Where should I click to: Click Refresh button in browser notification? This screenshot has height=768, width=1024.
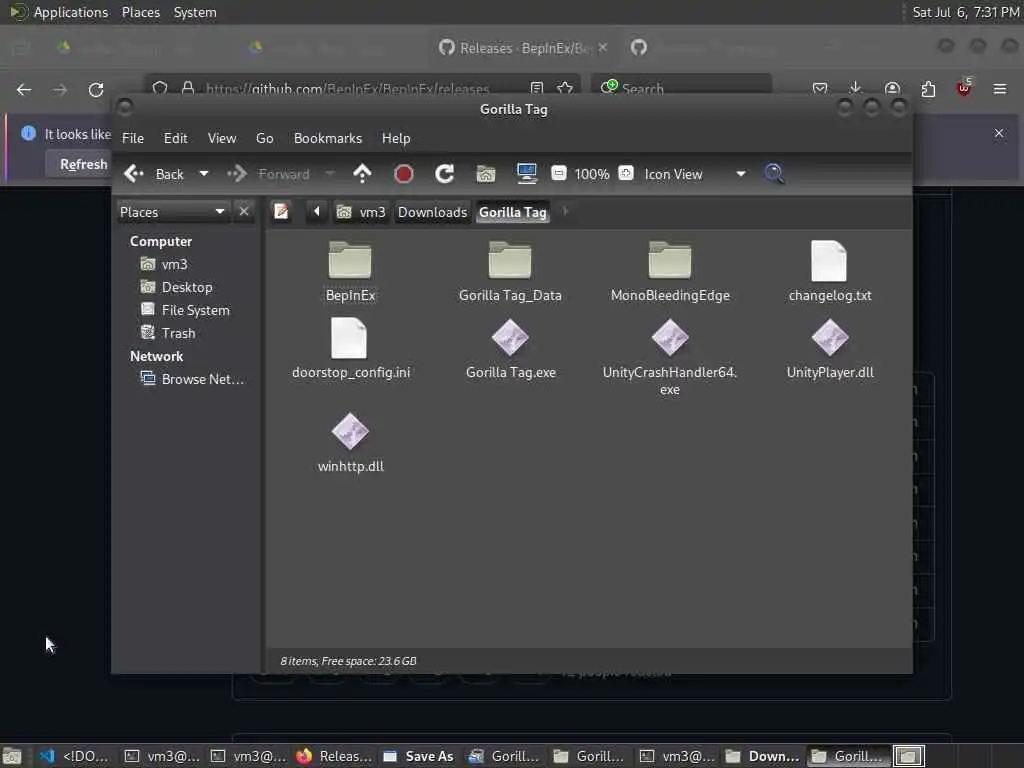83,165
